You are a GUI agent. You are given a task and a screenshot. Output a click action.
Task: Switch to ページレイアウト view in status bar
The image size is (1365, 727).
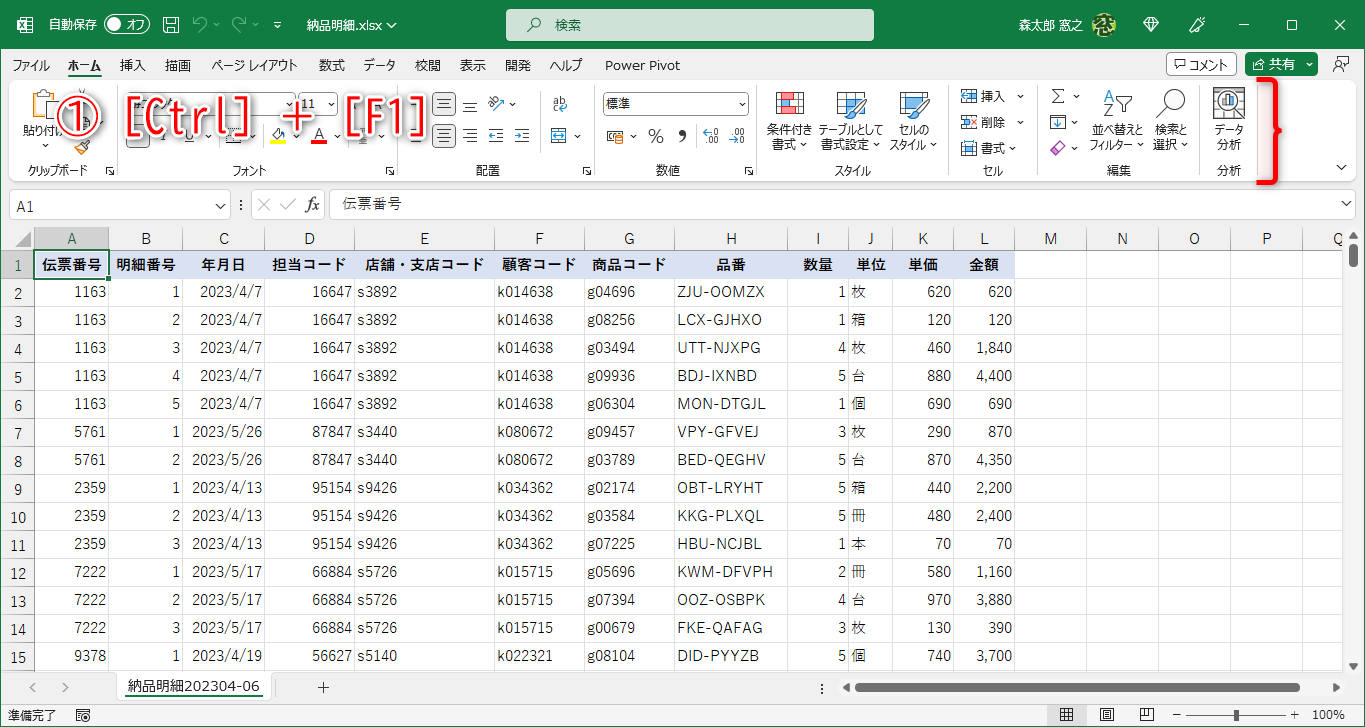(x=1105, y=714)
